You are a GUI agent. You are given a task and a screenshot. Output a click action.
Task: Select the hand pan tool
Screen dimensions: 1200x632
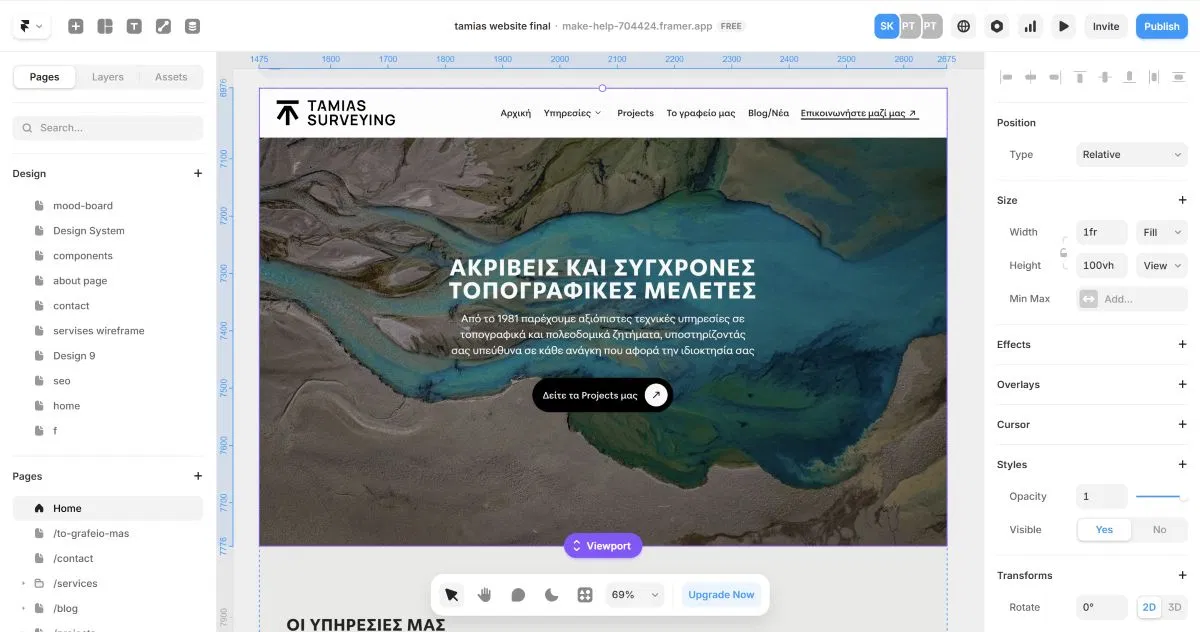pos(485,595)
